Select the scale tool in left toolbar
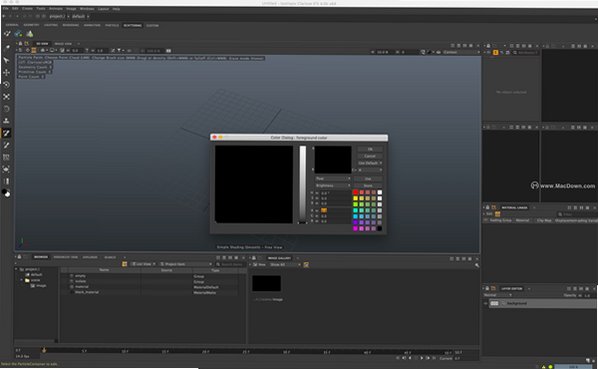This screenshot has height=369, width=598. pyautogui.click(x=6, y=97)
